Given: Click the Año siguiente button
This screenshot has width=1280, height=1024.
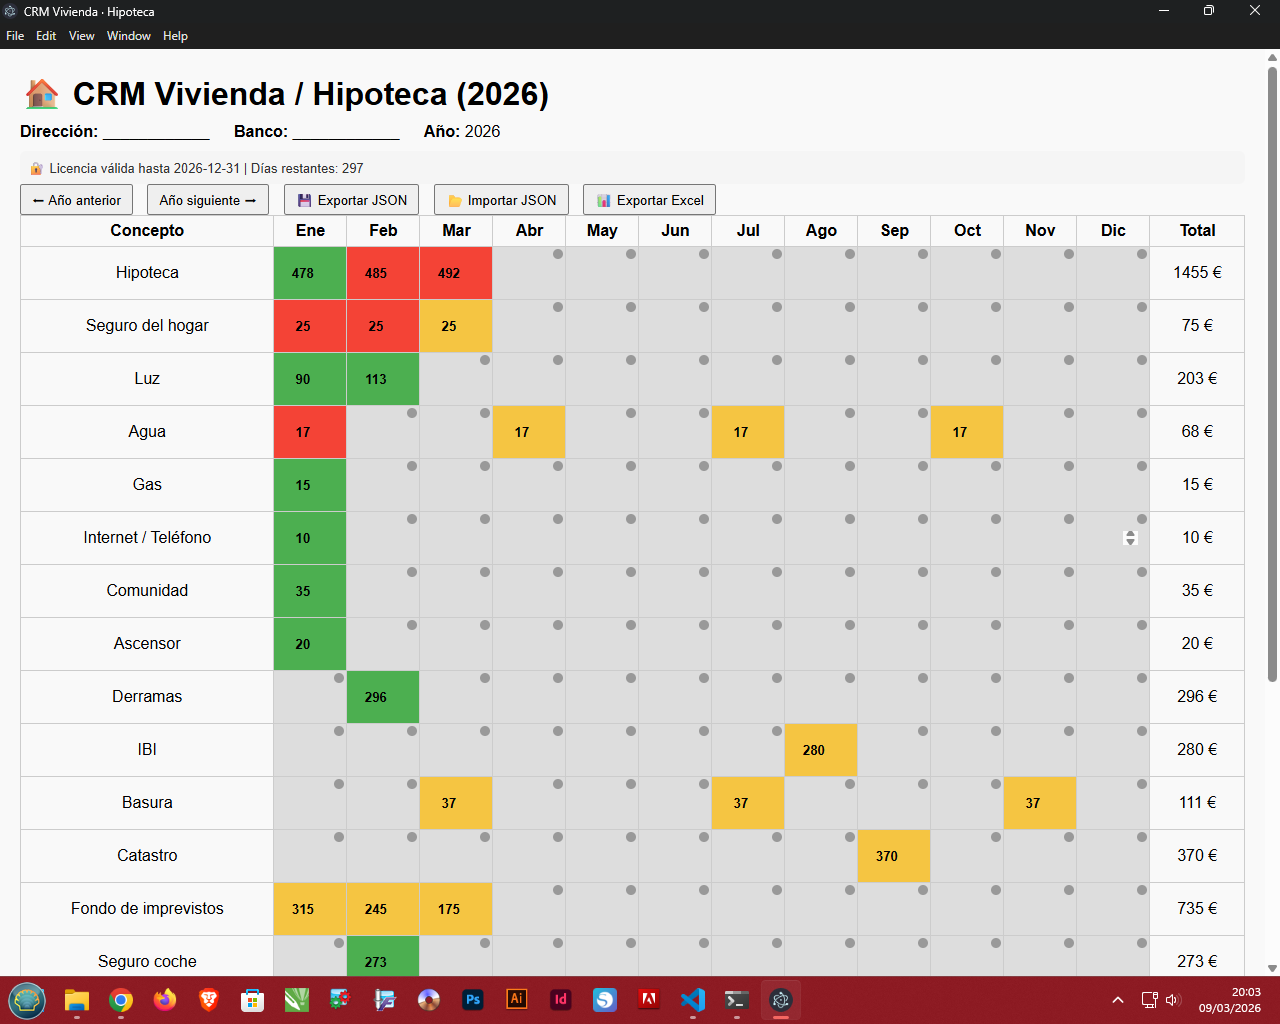Looking at the screenshot, I should tap(207, 199).
